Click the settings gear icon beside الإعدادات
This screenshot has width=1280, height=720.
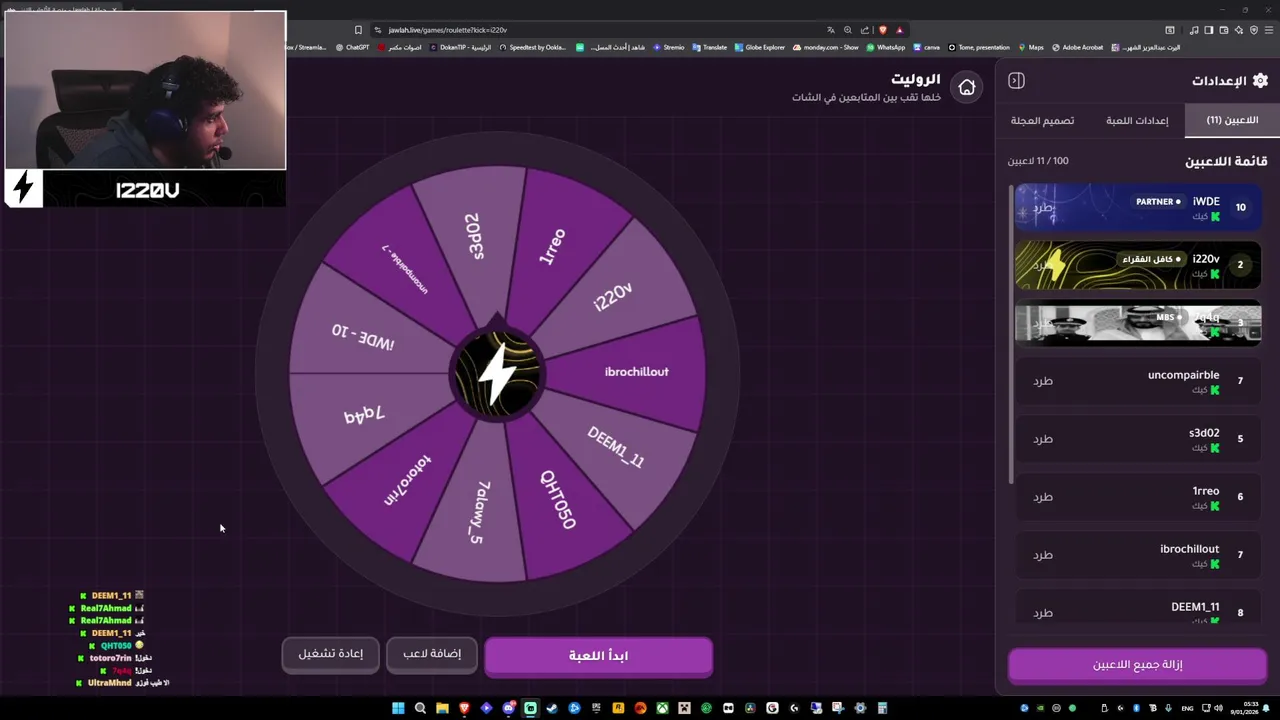pos(1260,81)
